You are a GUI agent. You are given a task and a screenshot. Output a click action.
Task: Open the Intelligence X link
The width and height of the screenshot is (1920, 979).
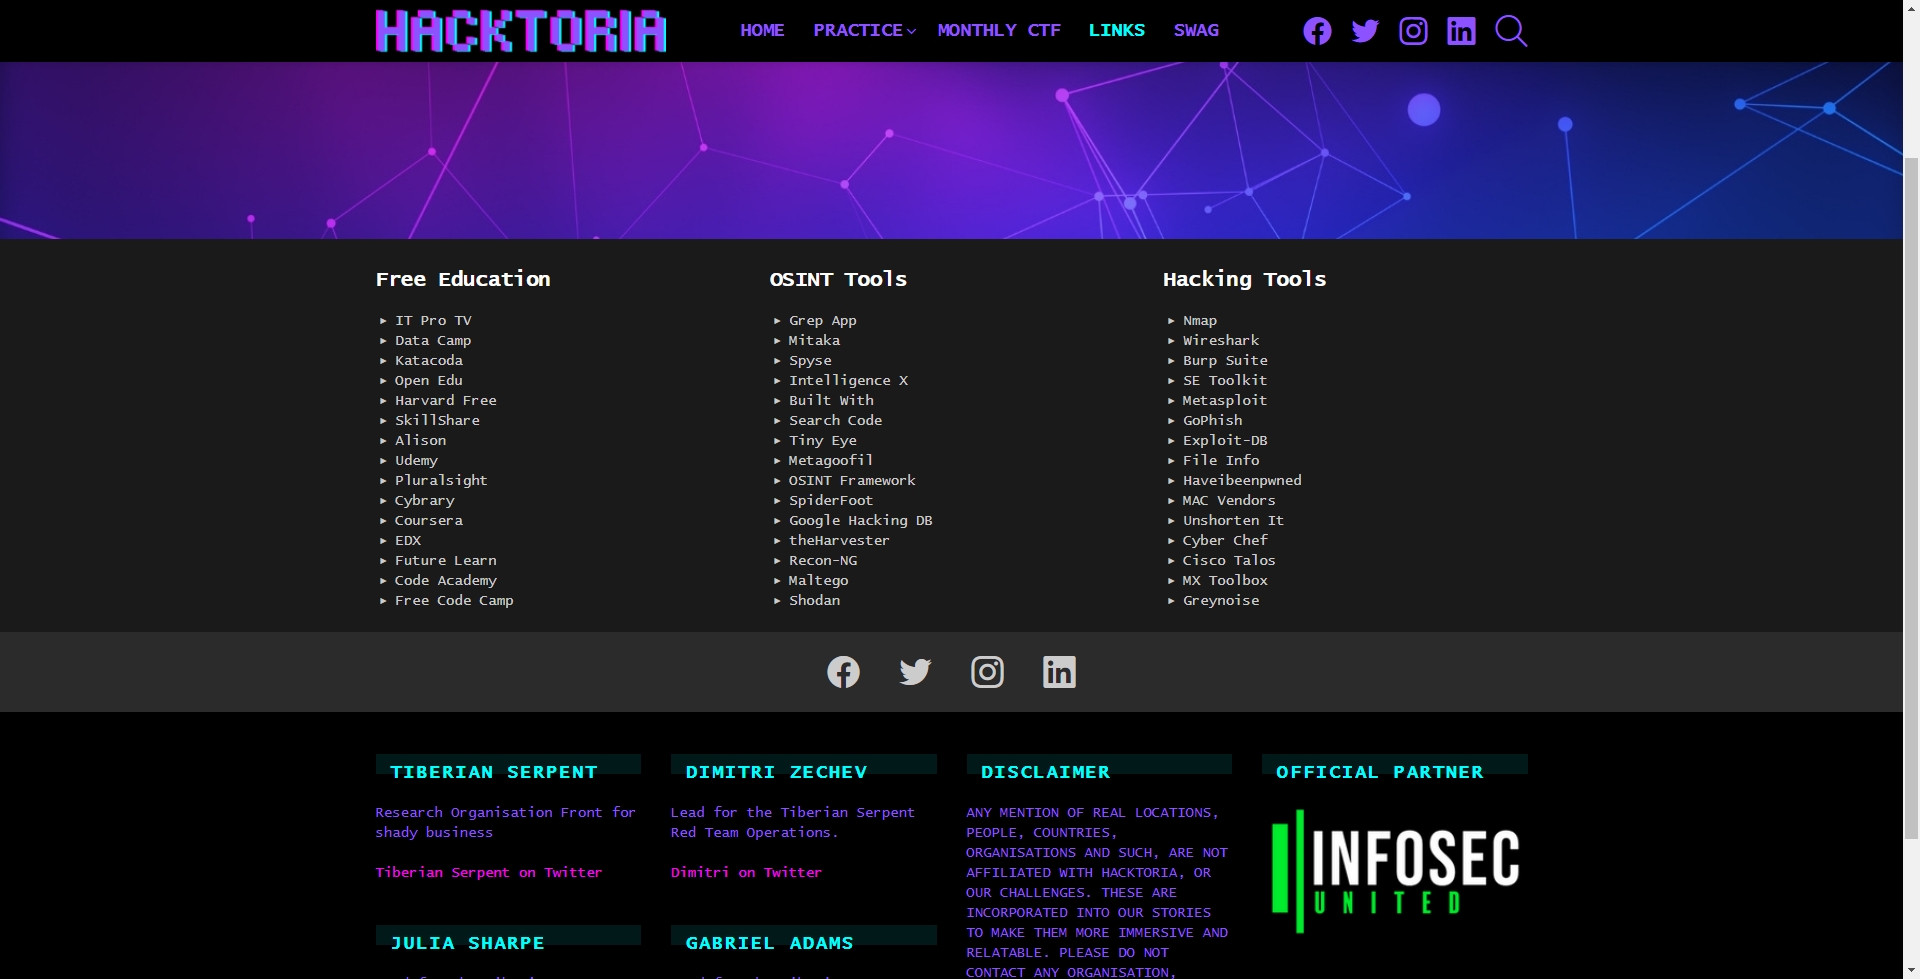pyautogui.click(x=848, y=380)
